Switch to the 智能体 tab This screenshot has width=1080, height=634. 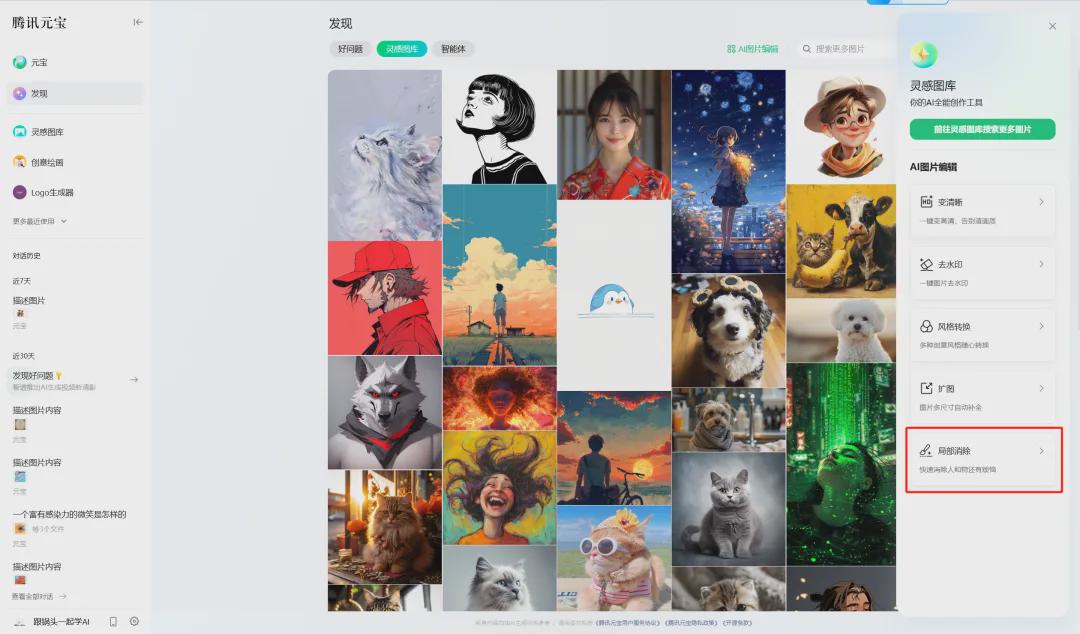point(453,49)
